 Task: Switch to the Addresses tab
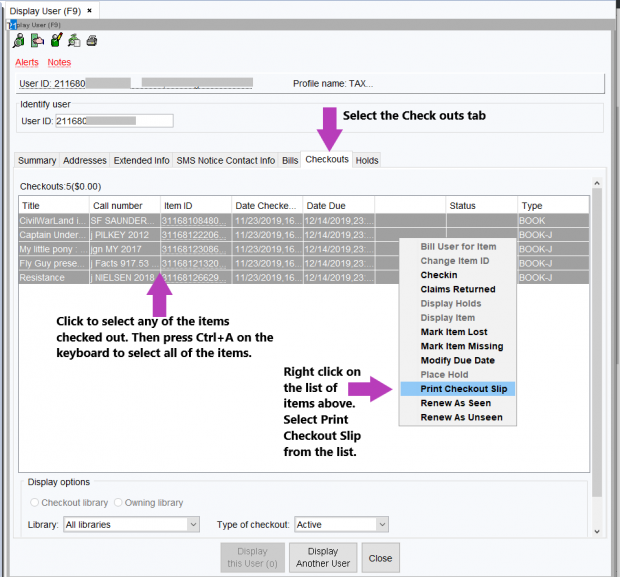tap(85, 161)
